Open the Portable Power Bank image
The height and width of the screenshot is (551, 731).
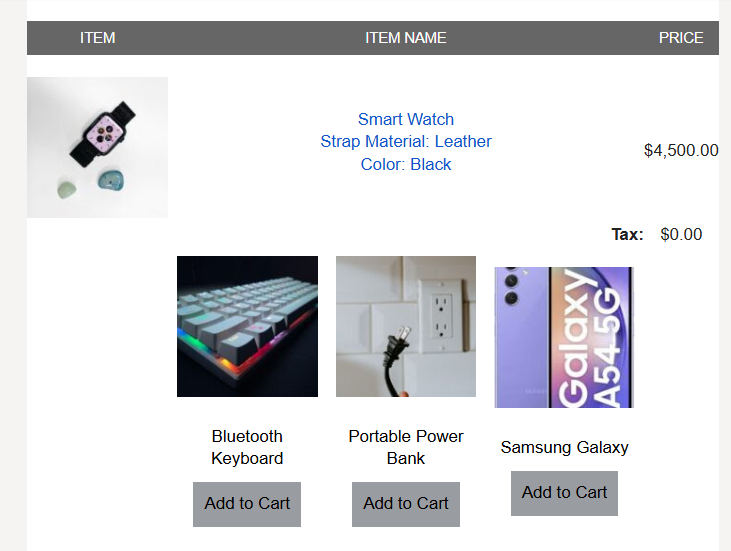(406, 326)
